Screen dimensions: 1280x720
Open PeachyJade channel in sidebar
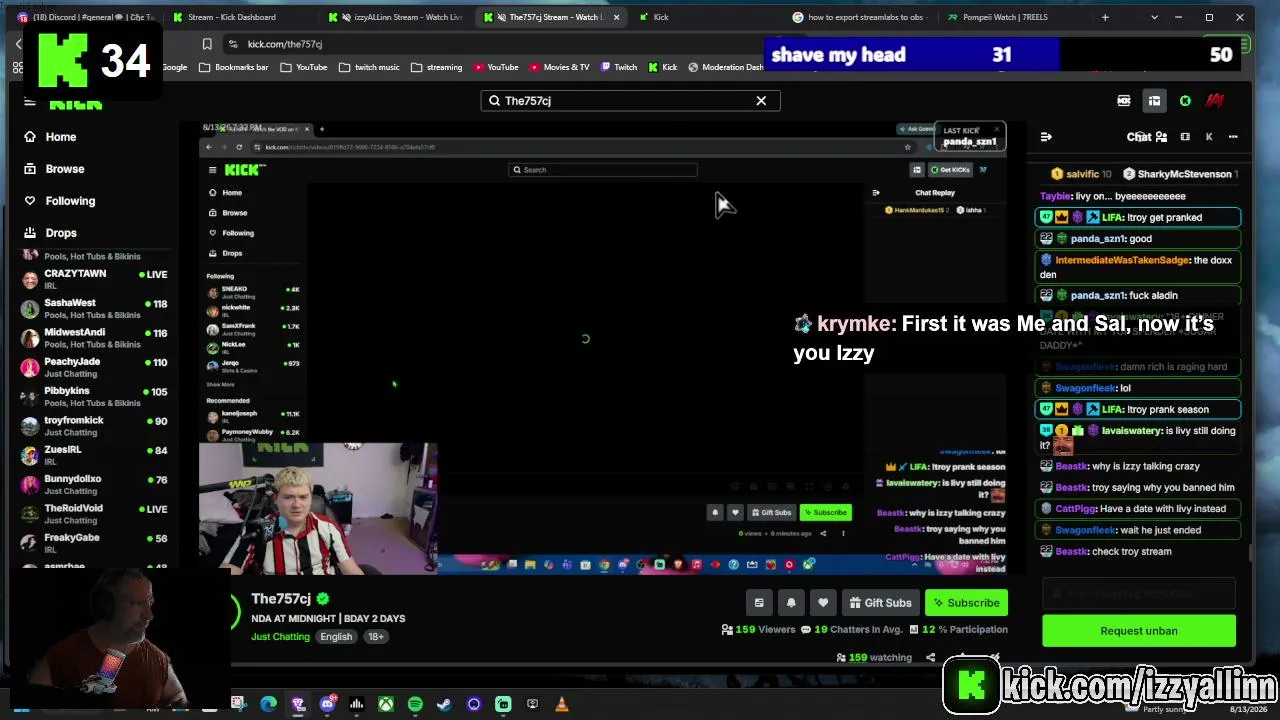point(97,366)
